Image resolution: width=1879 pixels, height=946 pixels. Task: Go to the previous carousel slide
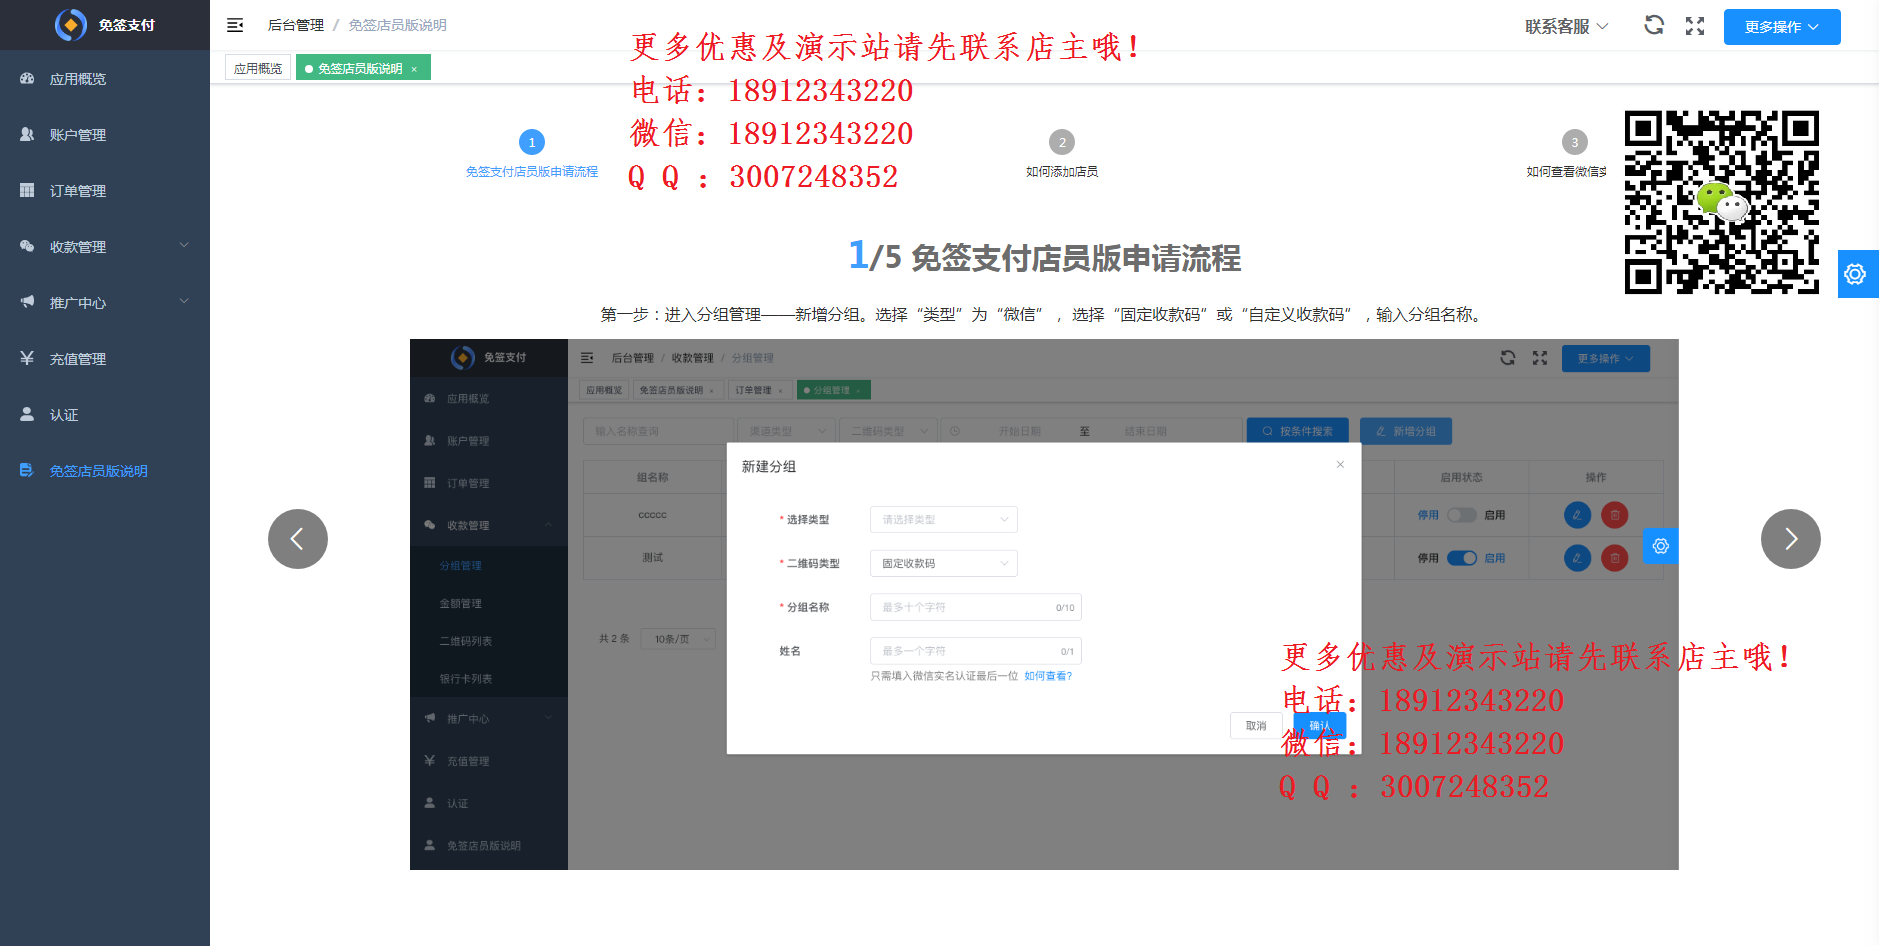click(x=298, y=539)
